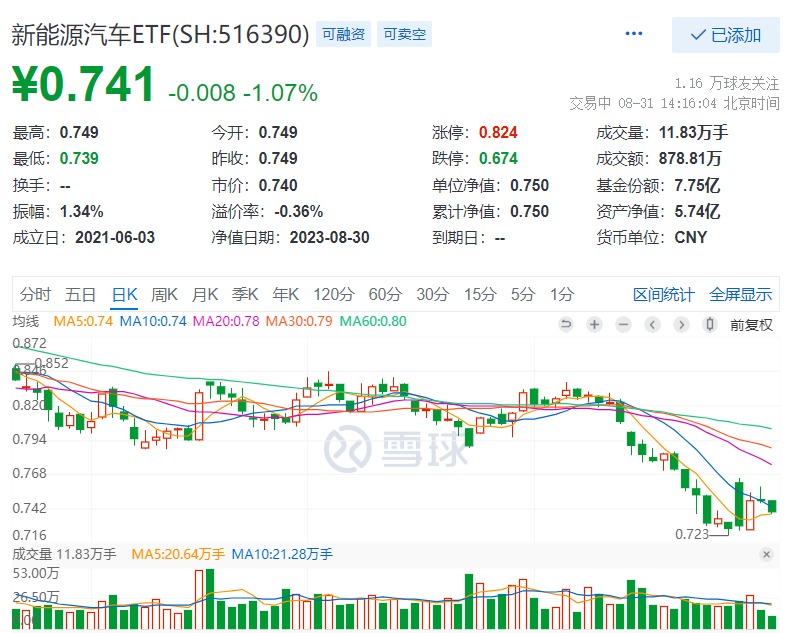The image size is (793, 633).
Task: Click the 成交量 value 11.83万手
Action: 693,132
